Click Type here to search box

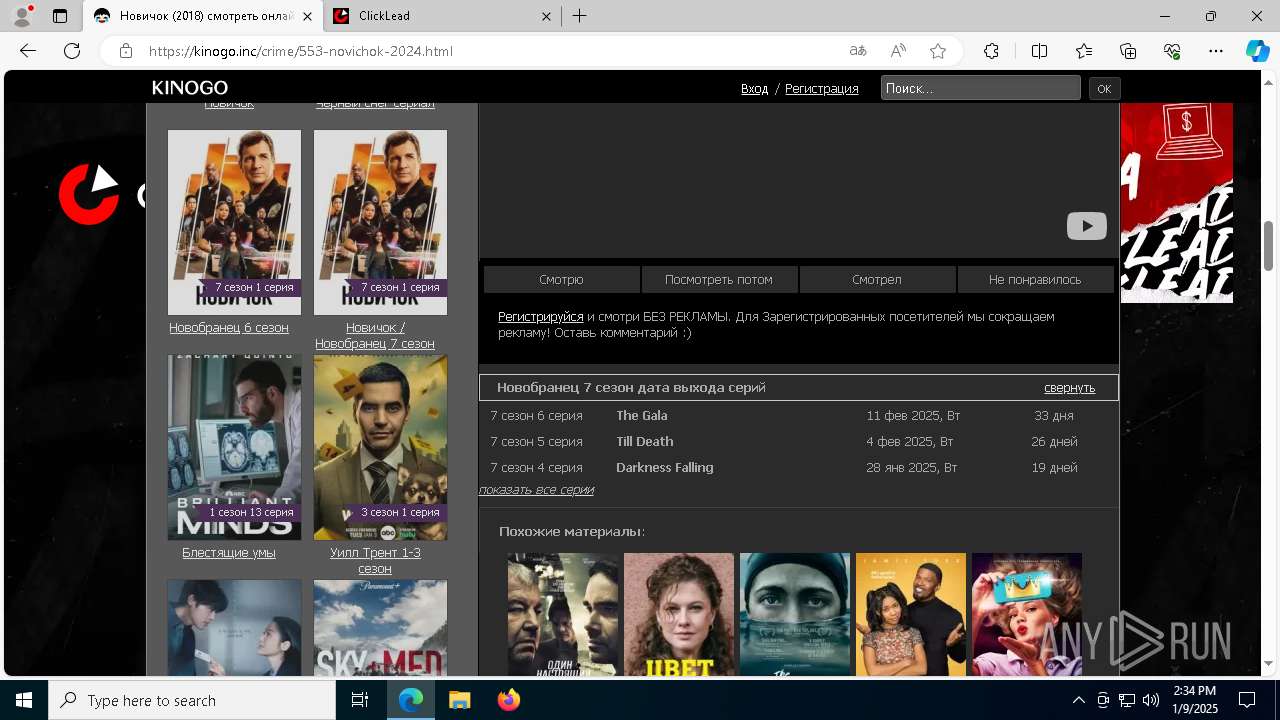click(192, 700)
